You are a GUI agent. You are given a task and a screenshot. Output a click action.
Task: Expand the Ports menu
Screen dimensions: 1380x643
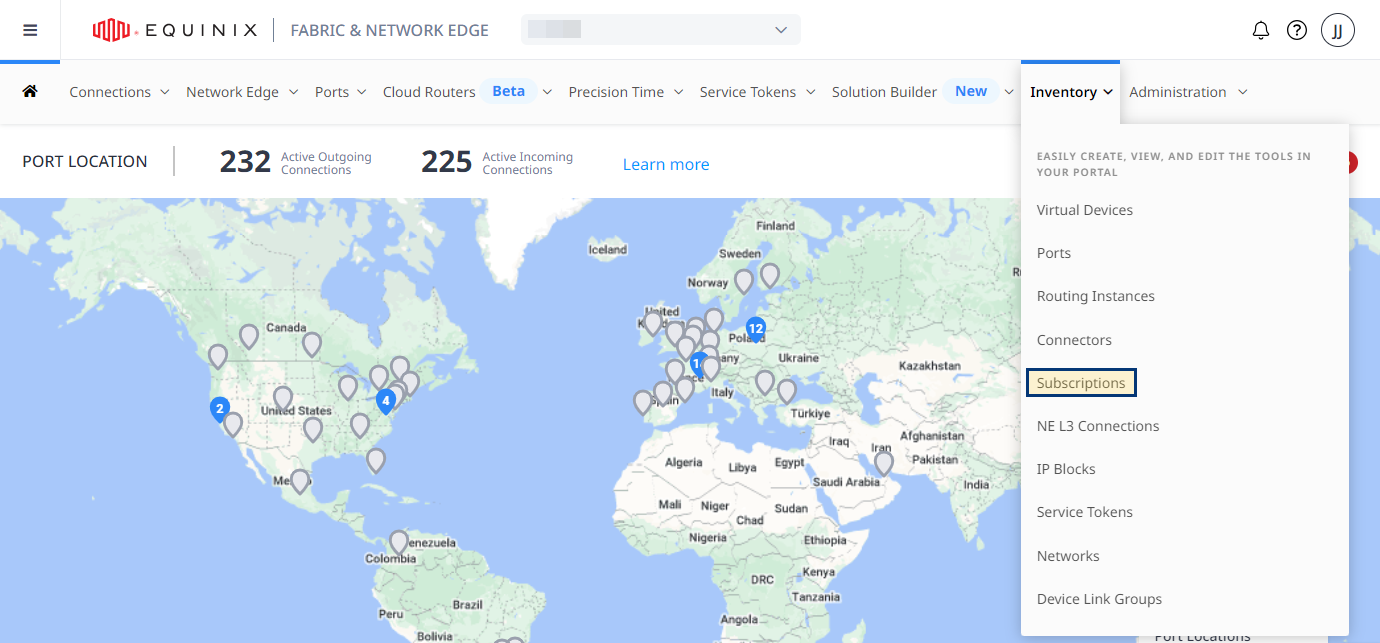(340, 92)
